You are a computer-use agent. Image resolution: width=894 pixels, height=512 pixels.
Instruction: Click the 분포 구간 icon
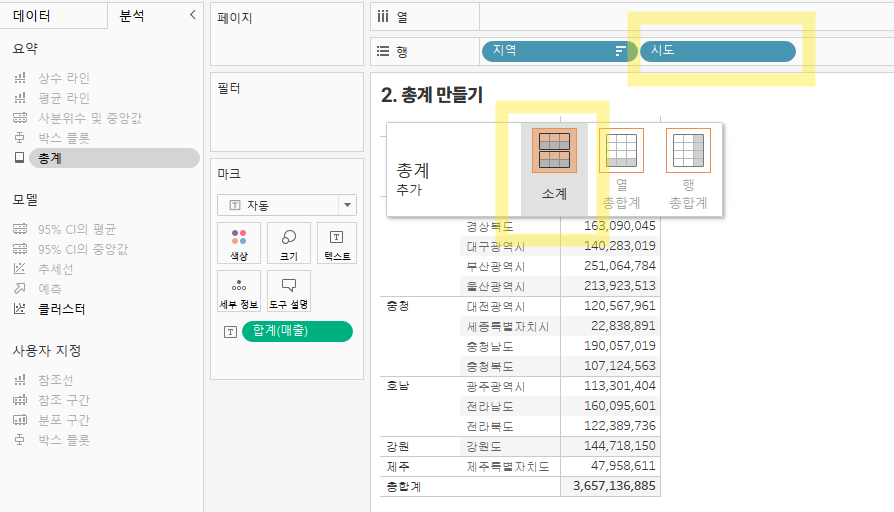pos(20,420)
